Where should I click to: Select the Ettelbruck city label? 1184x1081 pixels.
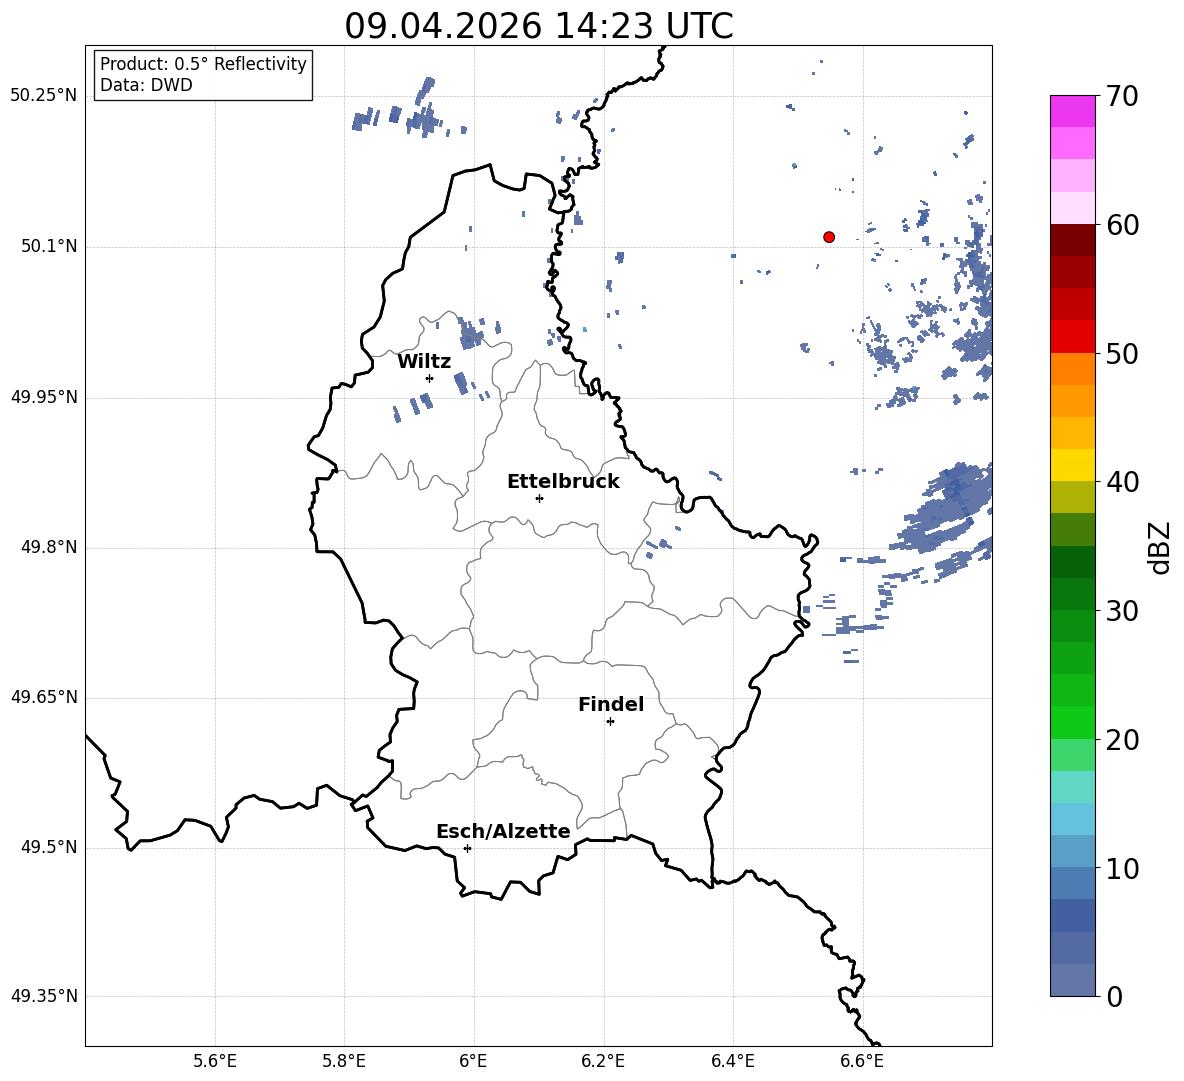[563, 482]
